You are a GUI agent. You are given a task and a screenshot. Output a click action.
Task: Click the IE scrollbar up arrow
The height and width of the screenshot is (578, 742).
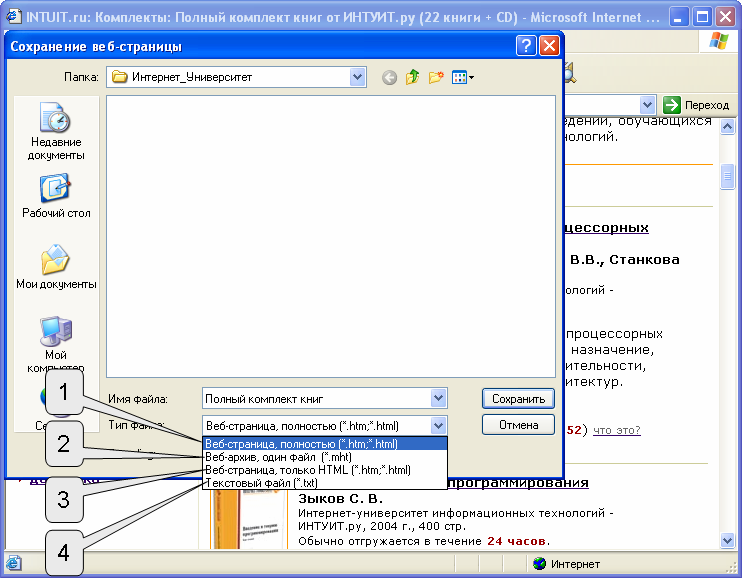coord(727,127)
